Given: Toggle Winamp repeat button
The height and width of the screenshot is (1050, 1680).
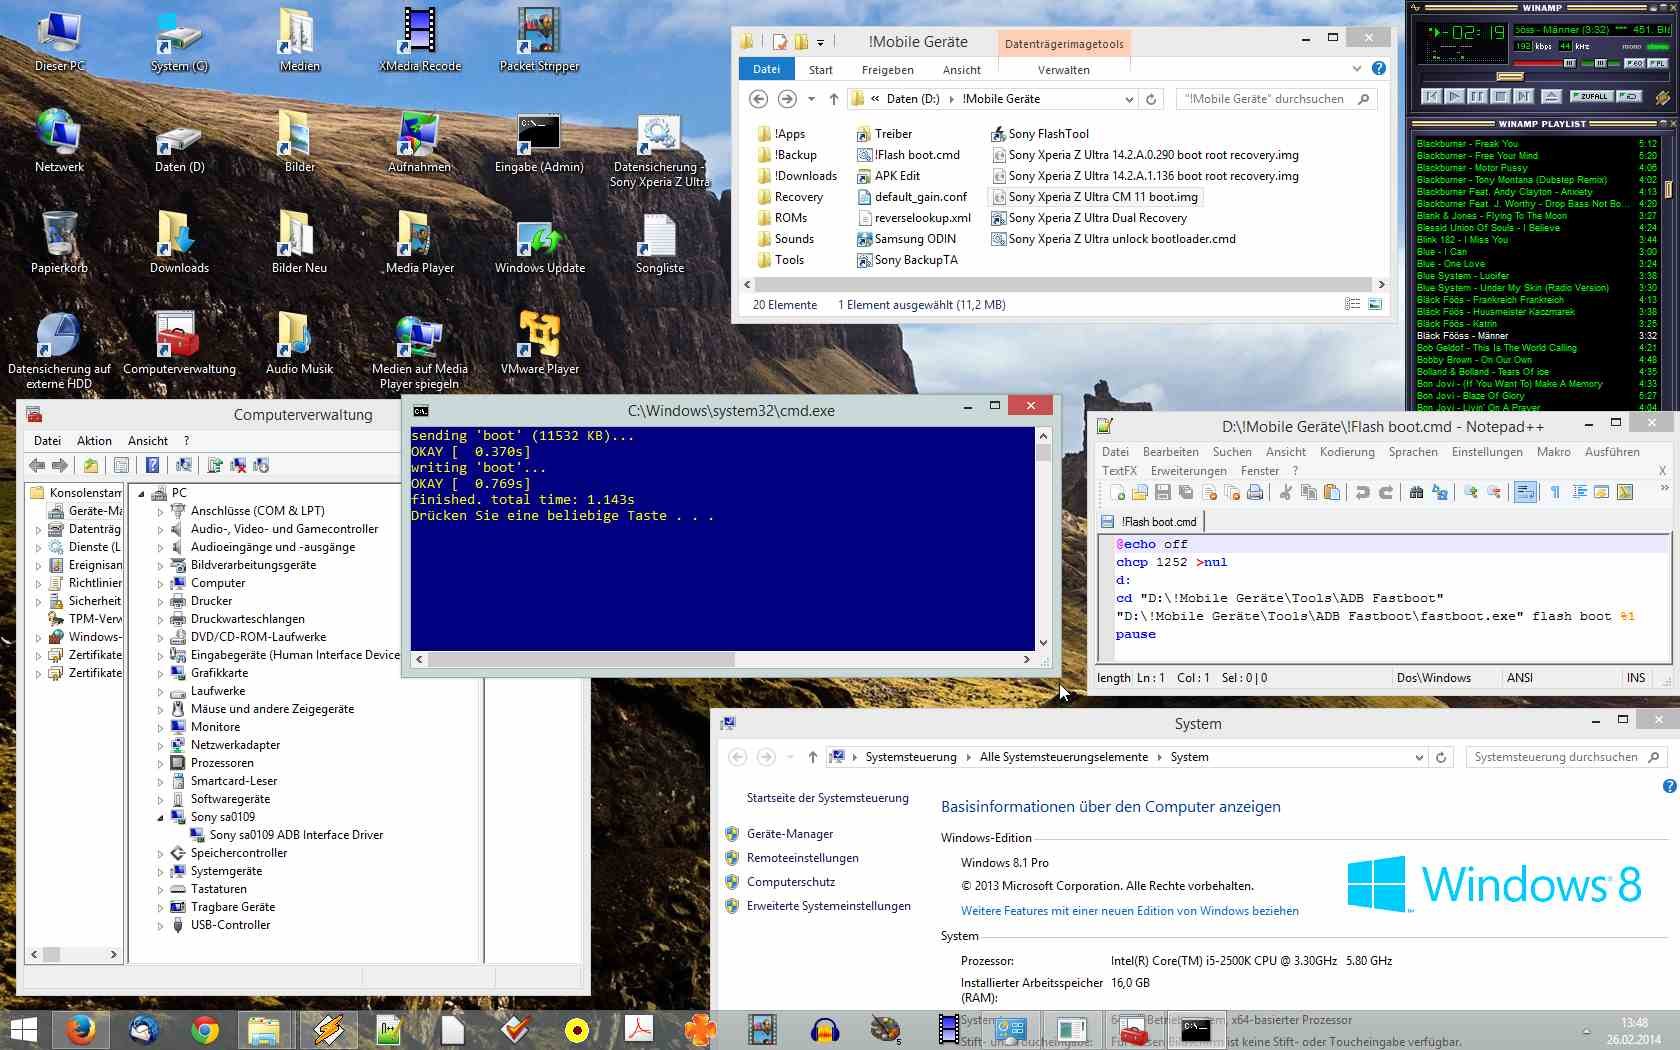Looking at the screenshot, I should point(1629,97).
